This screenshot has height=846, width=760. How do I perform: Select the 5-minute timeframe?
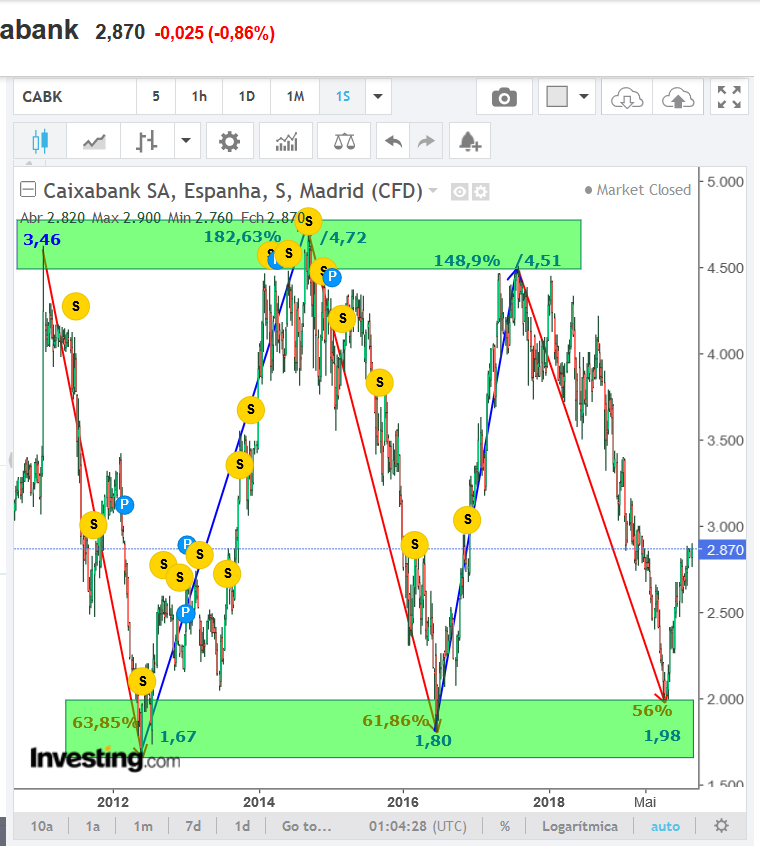(x=156, y=97)
